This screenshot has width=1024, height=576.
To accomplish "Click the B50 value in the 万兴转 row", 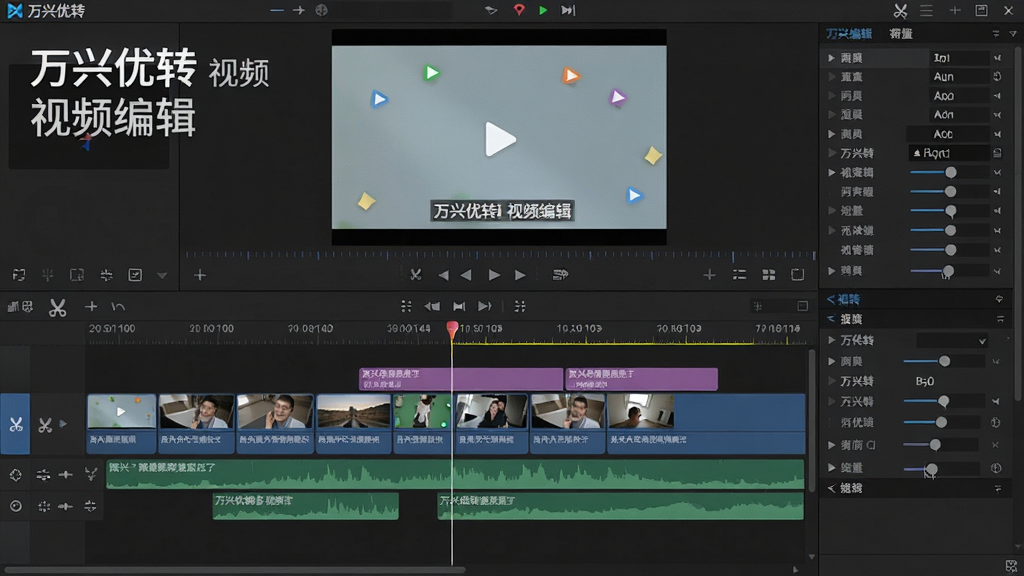I will click(x=925, y=381).
